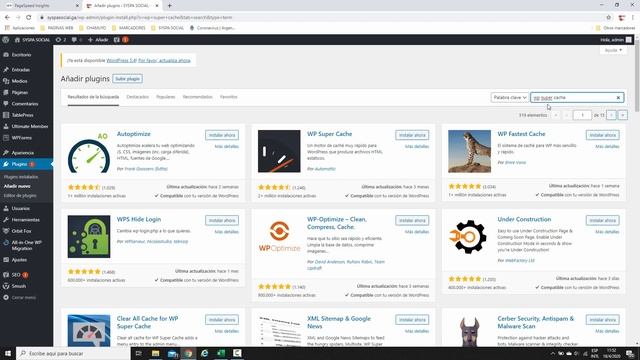This screenshot has width=640, height=360.
Task: Click the WPS Hide Login padlock thumbnail
Action: click(89, 237)
